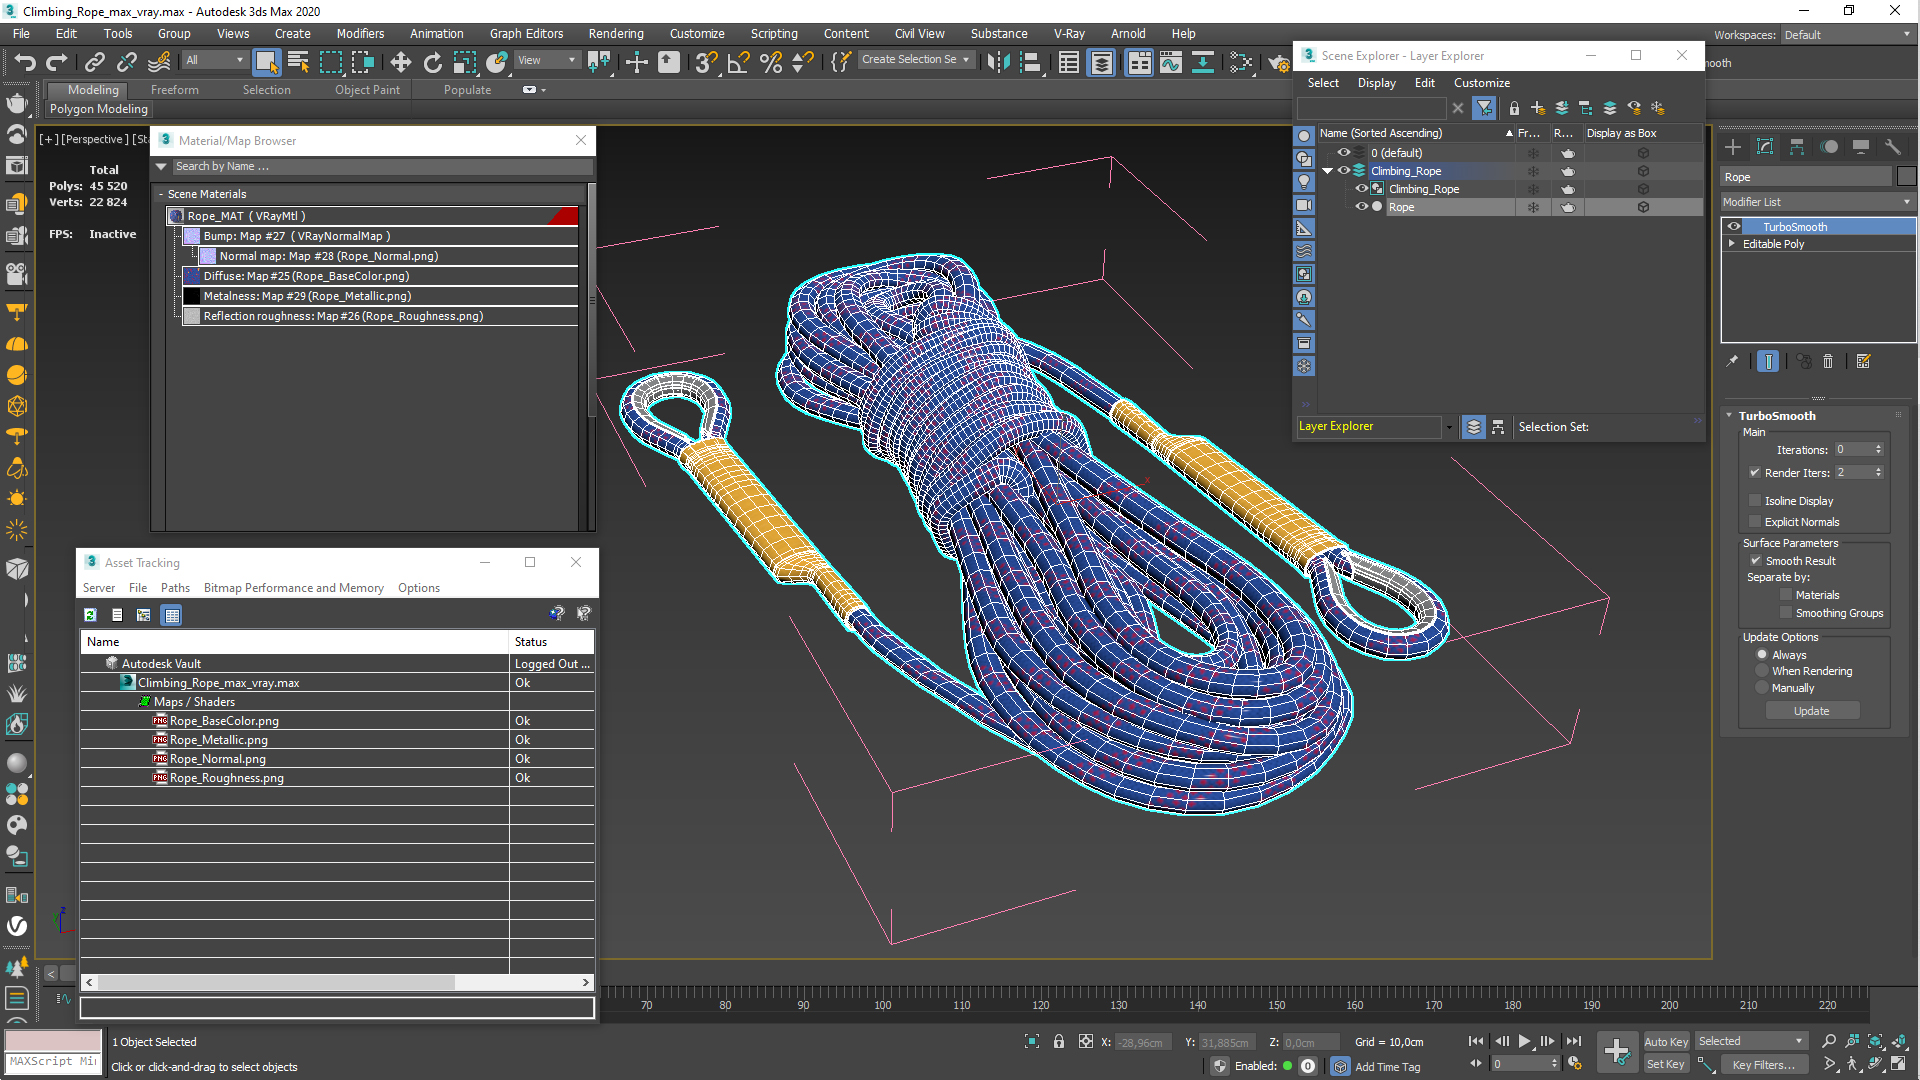Open the Select by Name list icon

298,62
